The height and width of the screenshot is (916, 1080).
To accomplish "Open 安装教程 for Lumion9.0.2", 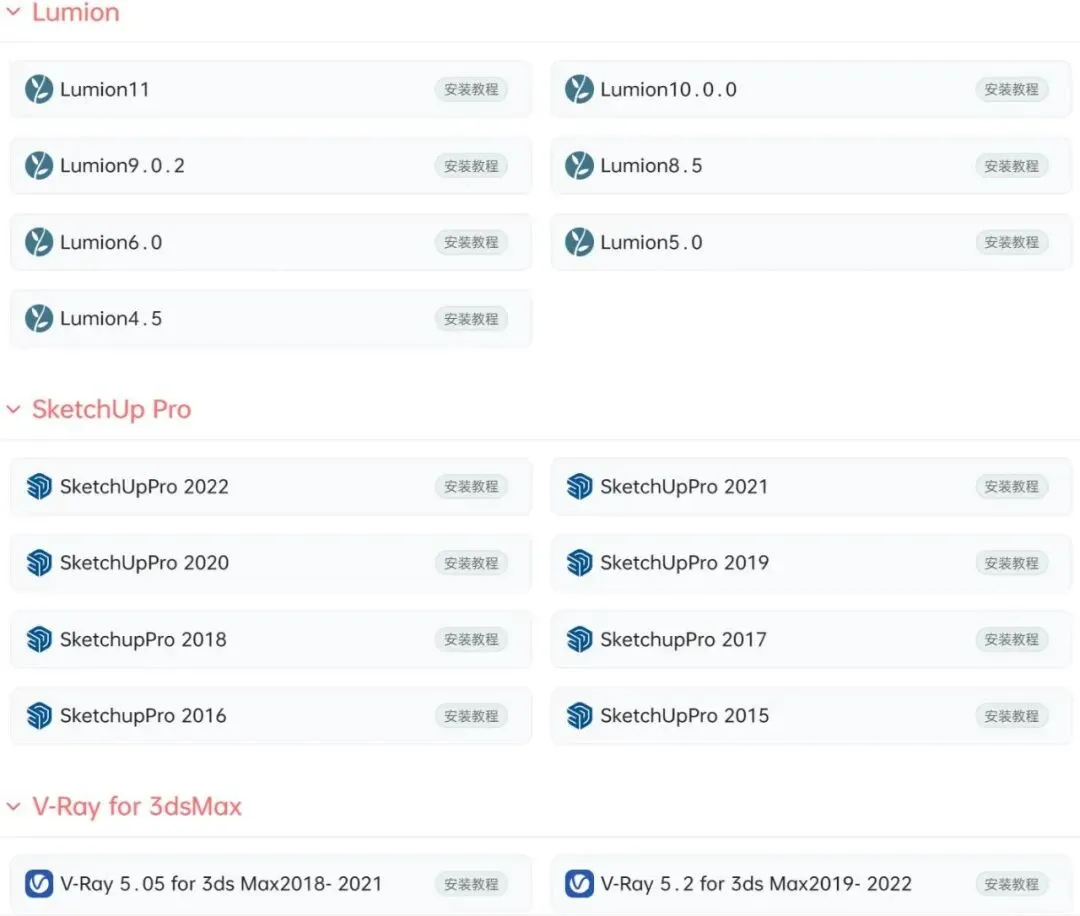I will pos(471,166).
